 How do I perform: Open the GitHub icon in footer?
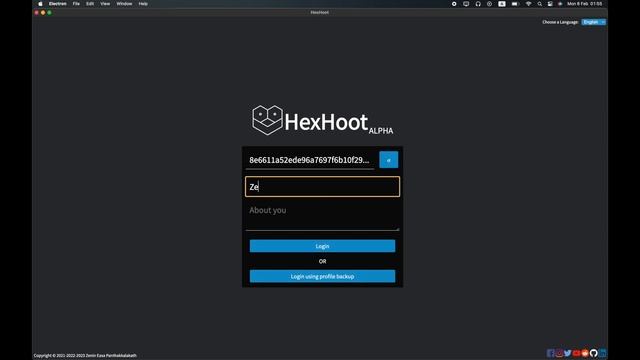click(x=593, y=353)
